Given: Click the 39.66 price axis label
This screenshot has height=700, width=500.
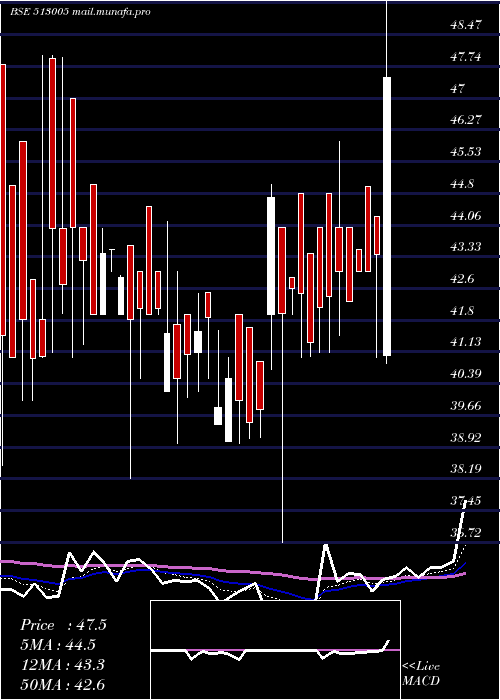Looking at the screenshot, I should click(x=466, y=406).
